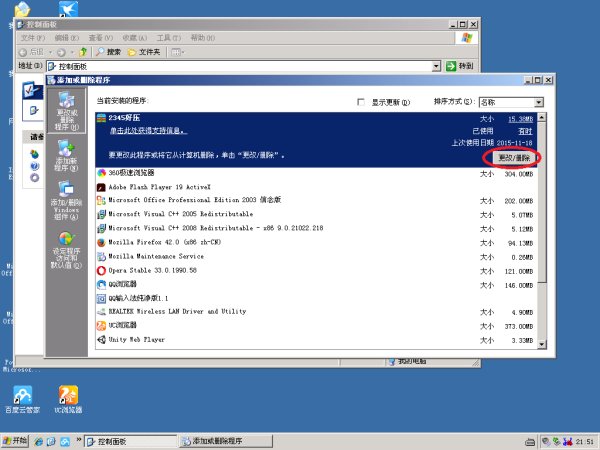Open Set Program Access and Defaults icon
The width and height of the screenshot is (600, 450).
[66, 245]
